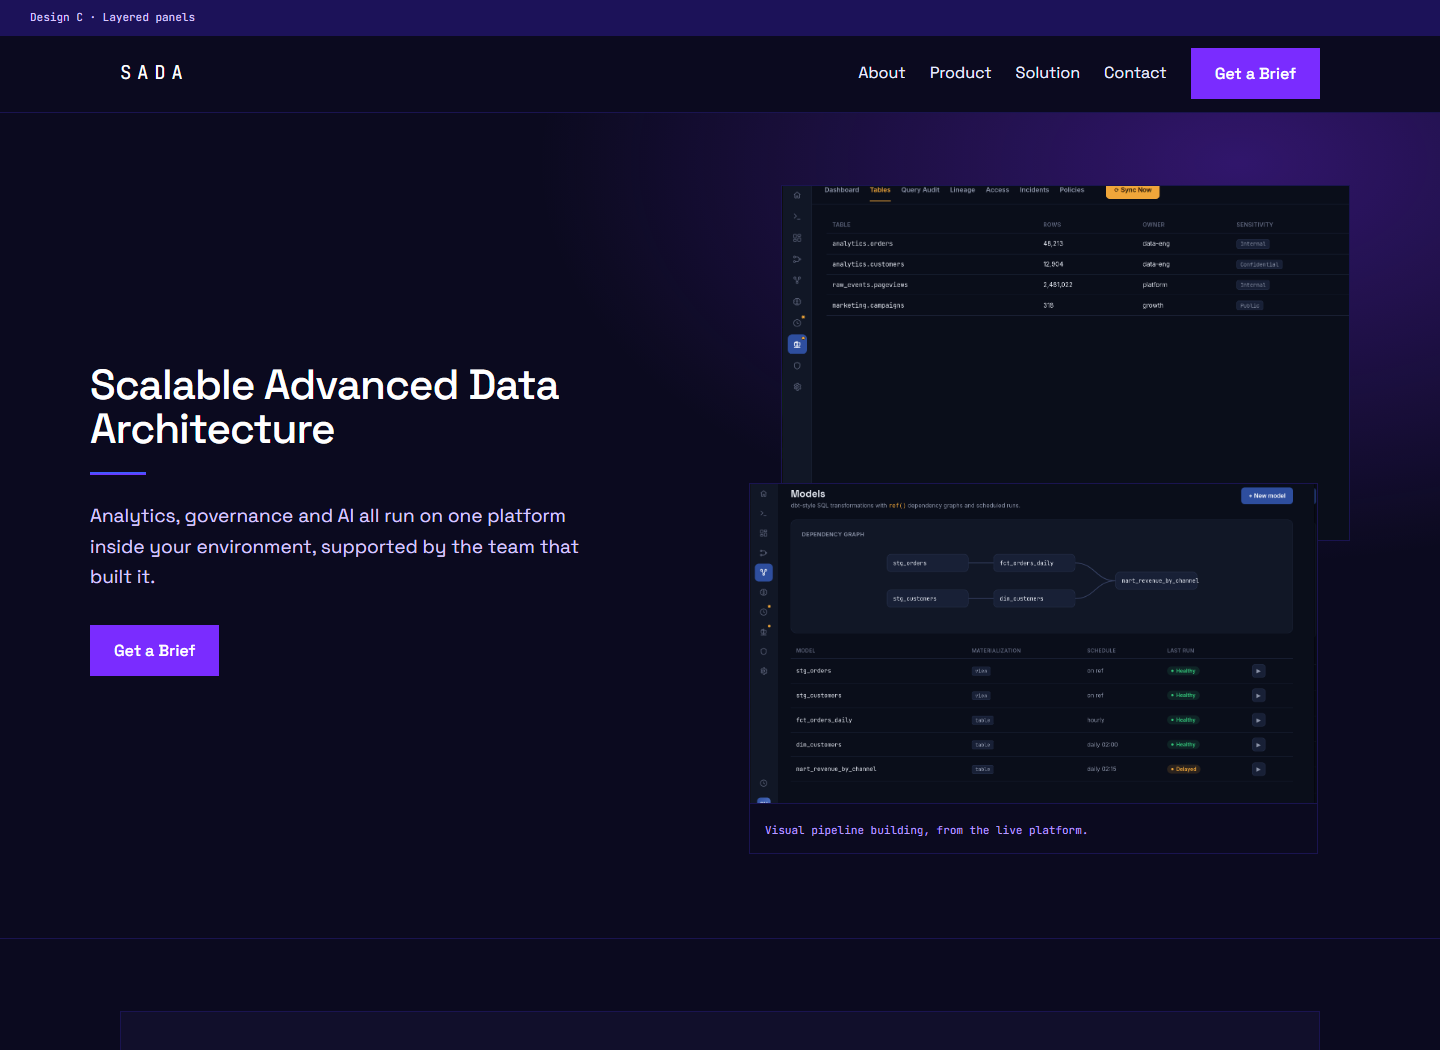Open the Policies tab
The width and height of the screenshot is (1440, 1050).
click(x=1072, y=190)
